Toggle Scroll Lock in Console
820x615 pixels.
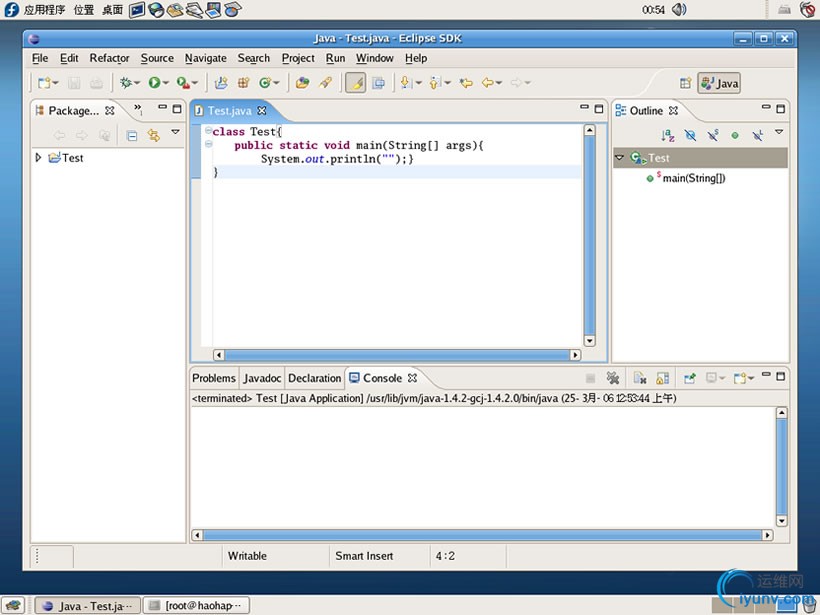pyautogui.click(x=663, y=378)
